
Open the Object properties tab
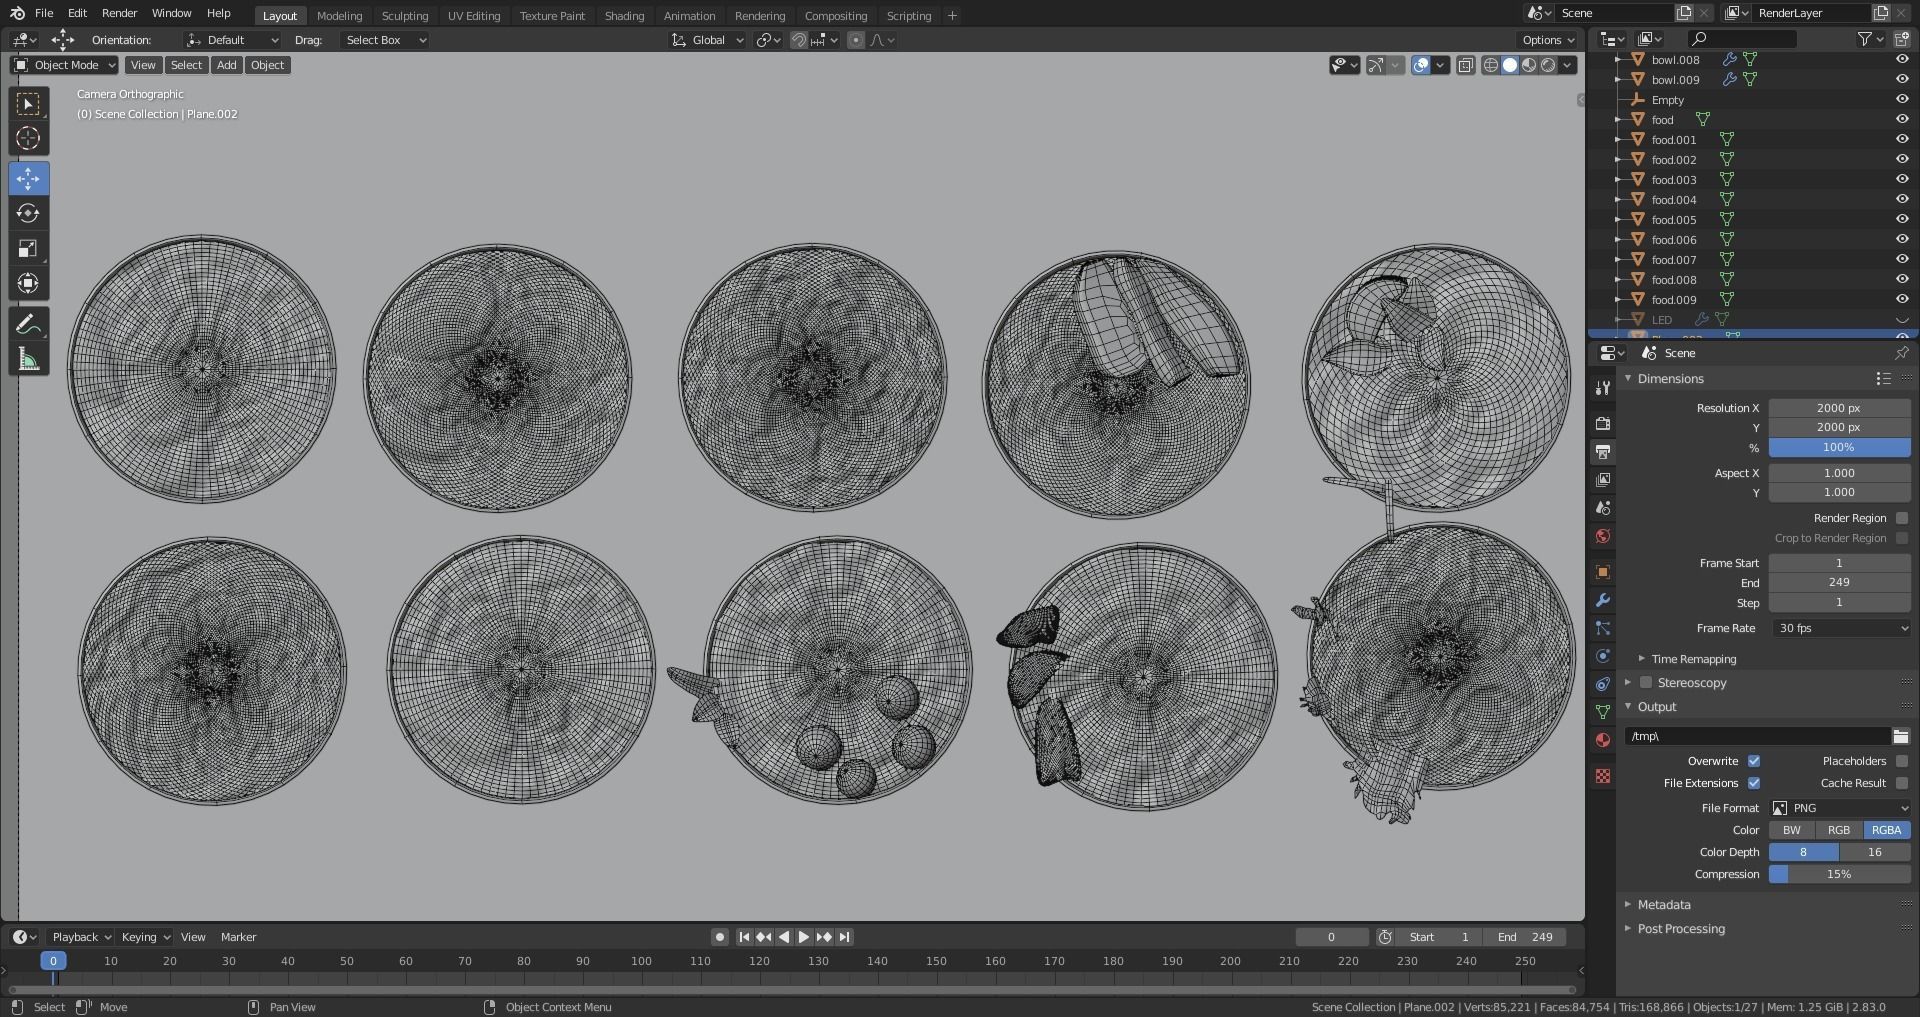[1603, 572]
